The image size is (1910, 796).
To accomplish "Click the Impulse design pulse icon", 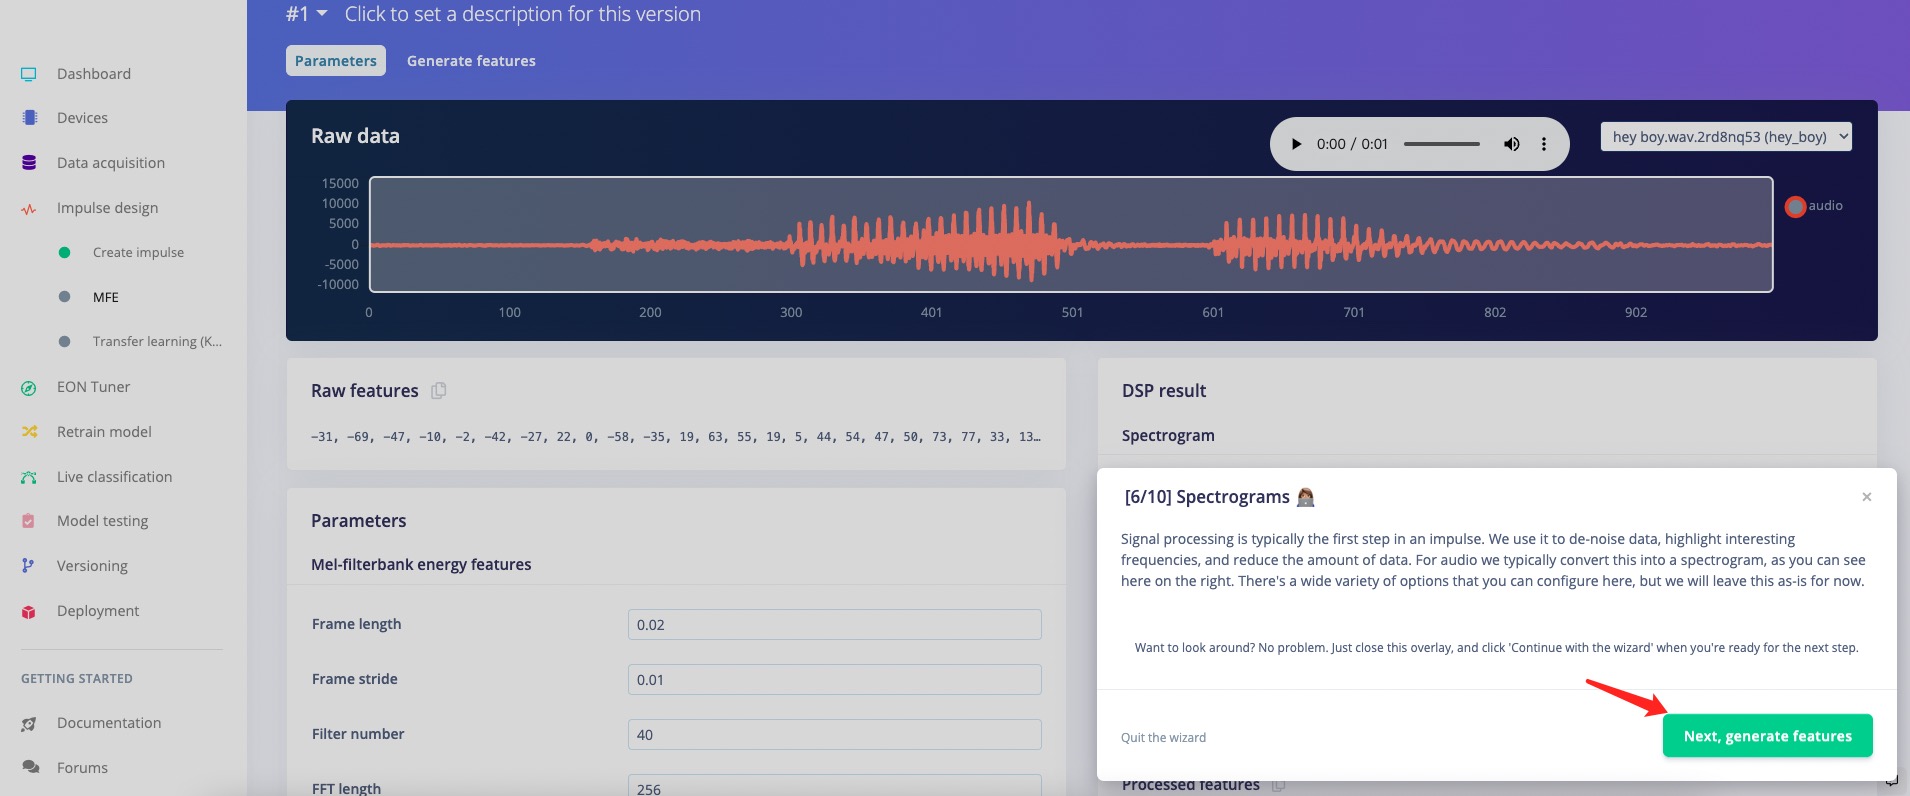I will (x=29, y=209).
